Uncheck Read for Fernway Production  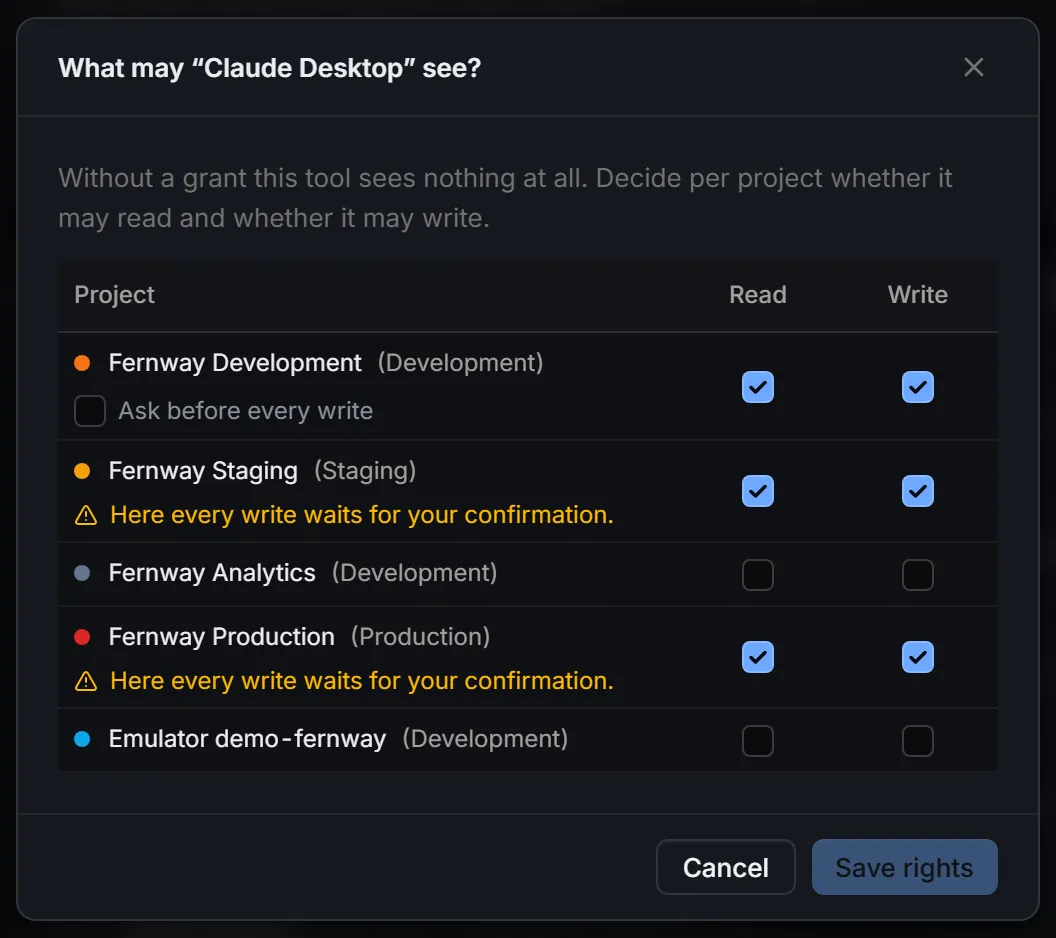click(x=758, y=657)
